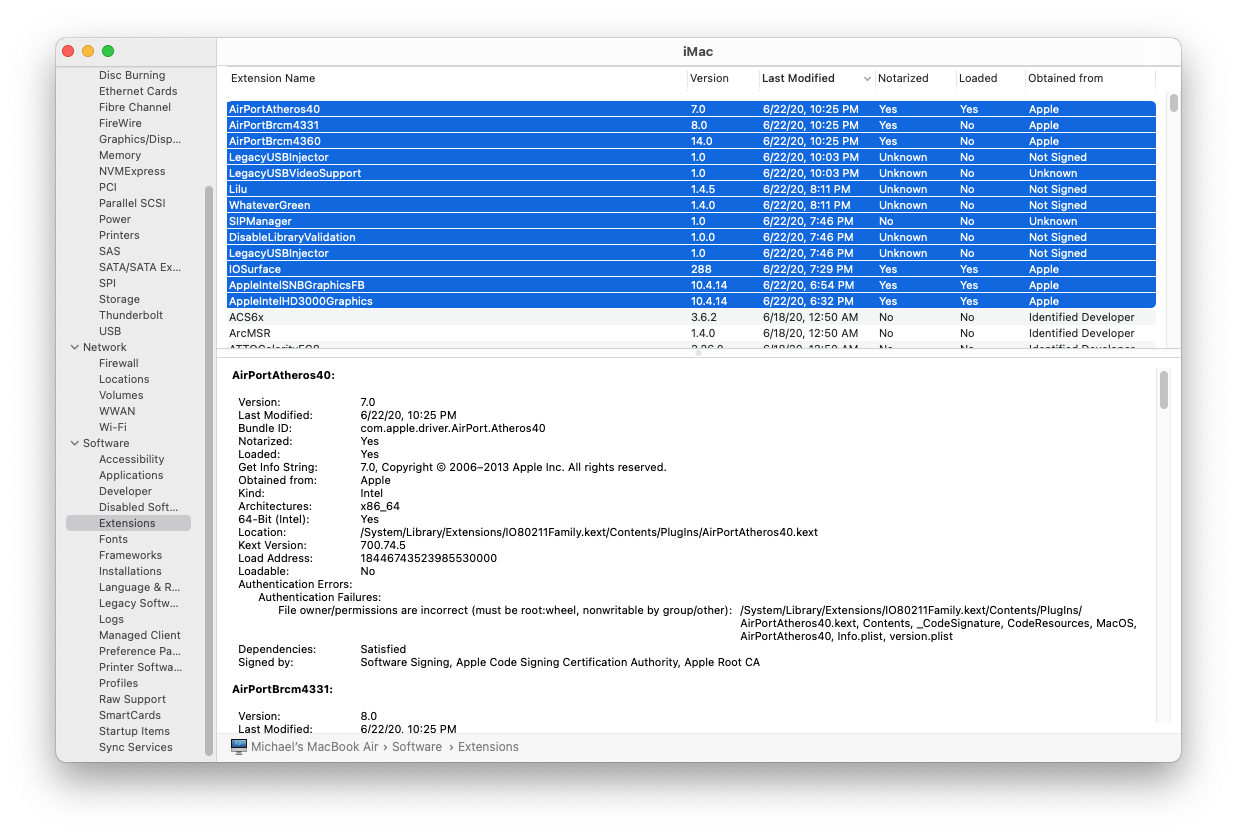Screen dimensions: 1237x836
Task: Click the split-pane divider handle dot
Action: point(699,353)
